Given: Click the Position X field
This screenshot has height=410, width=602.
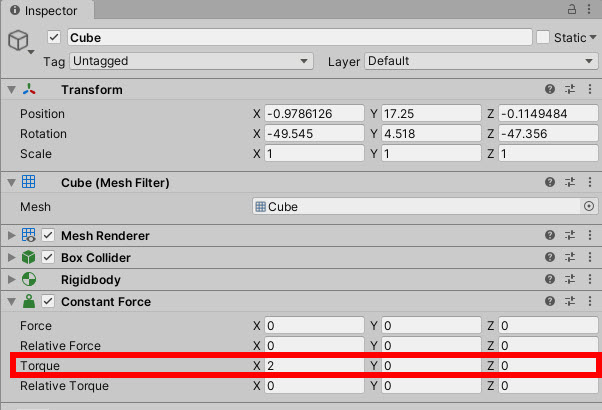Looking at the screenshot, I should tap(314, 113).
